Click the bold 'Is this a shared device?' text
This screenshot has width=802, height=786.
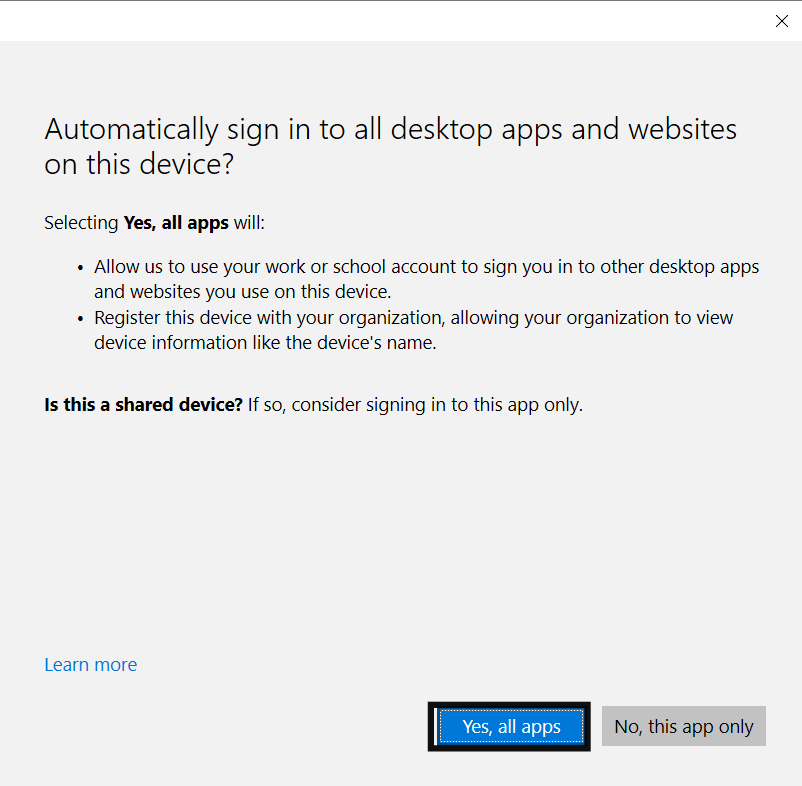(x=143, y=405)
